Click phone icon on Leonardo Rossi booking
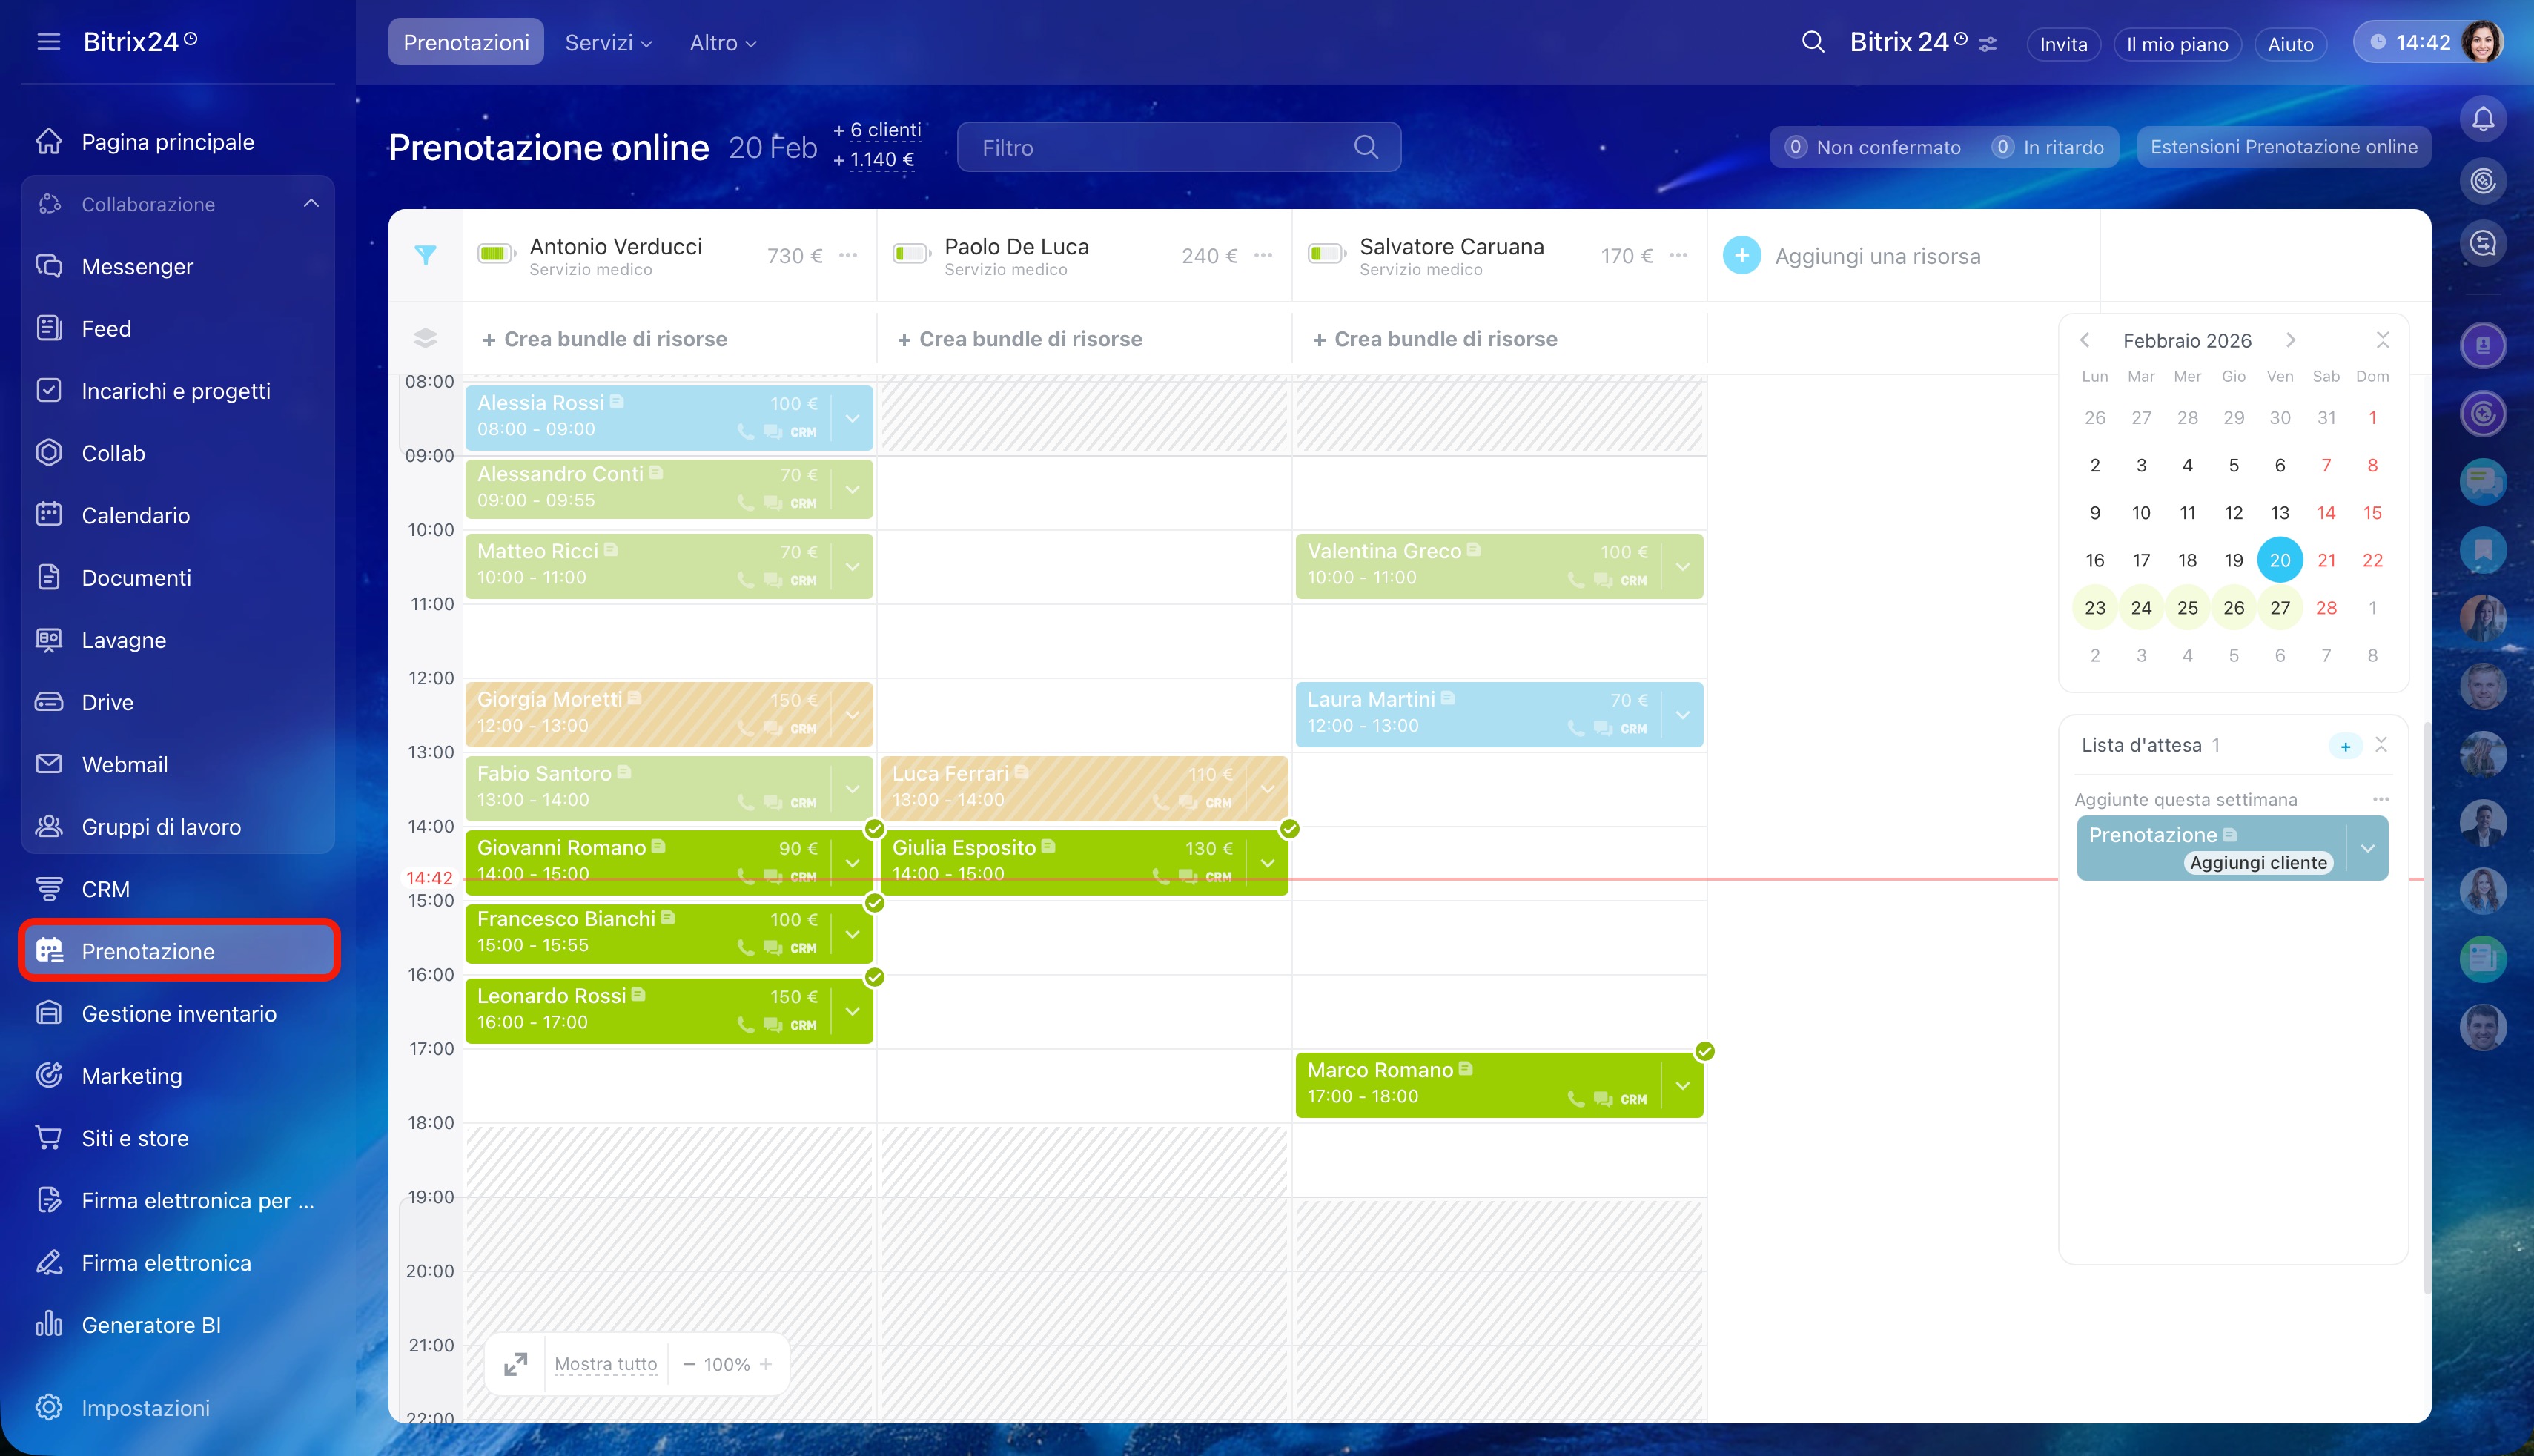This screenshot has width=2534, height=1456. 745,1025
